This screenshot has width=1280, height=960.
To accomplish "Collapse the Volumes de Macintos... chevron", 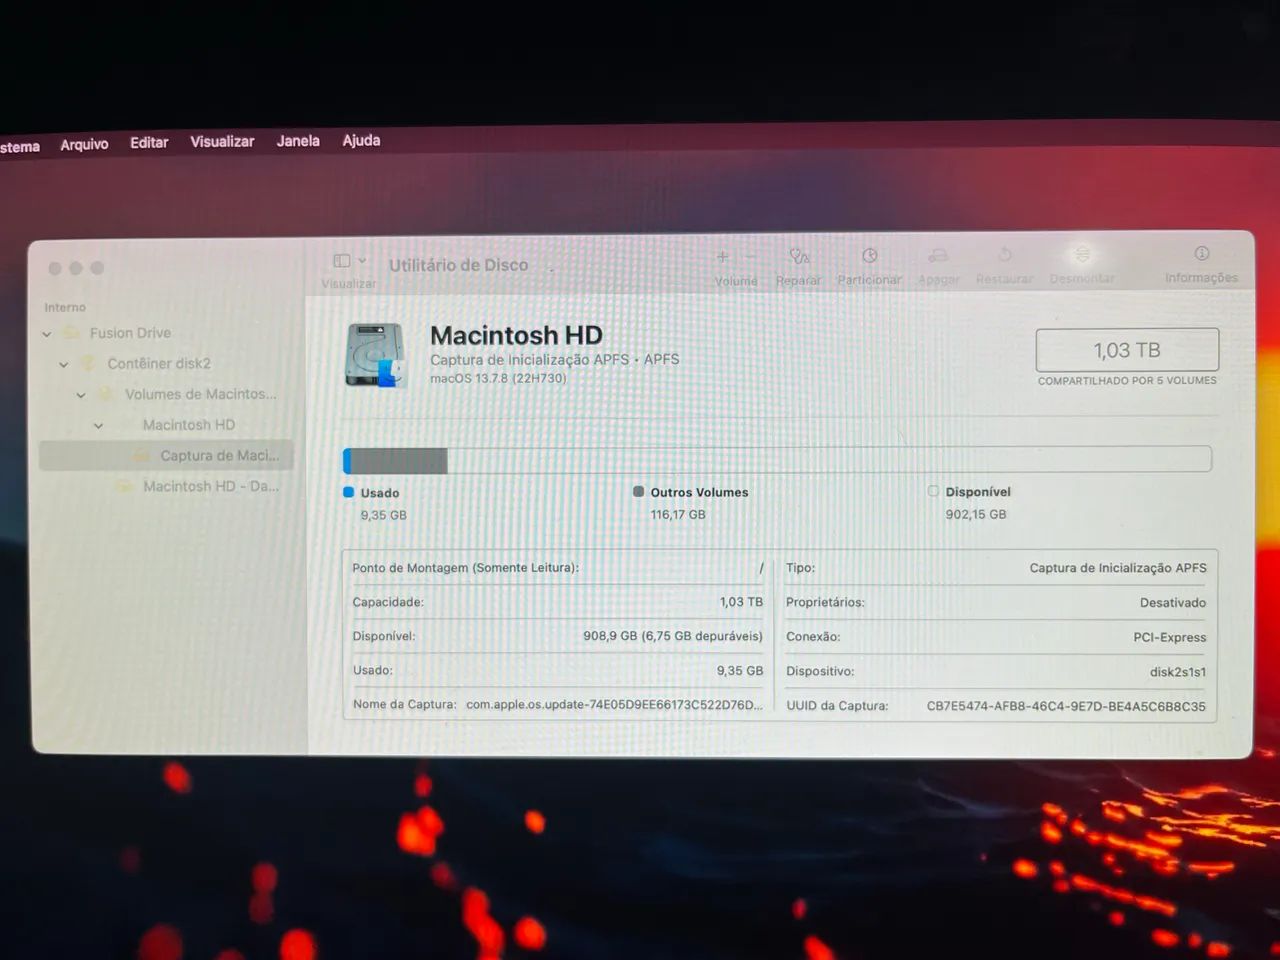I will coord(81,395).
